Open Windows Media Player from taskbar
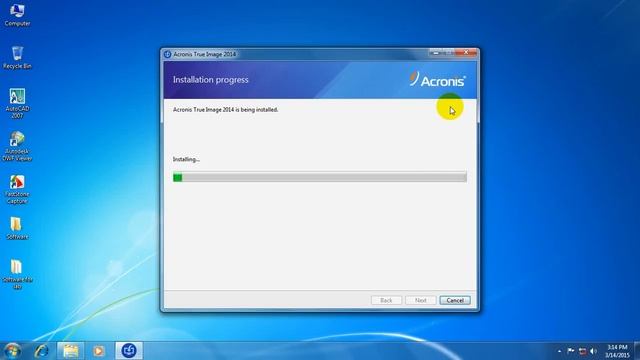 coord(98,351)
